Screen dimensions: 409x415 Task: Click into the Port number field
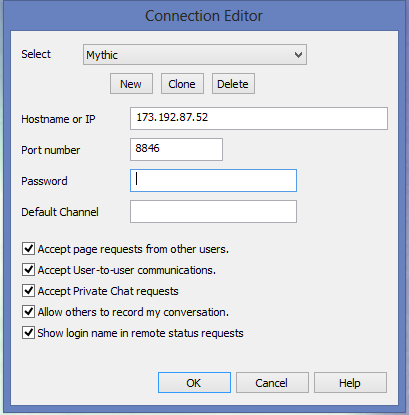(176, 149)
